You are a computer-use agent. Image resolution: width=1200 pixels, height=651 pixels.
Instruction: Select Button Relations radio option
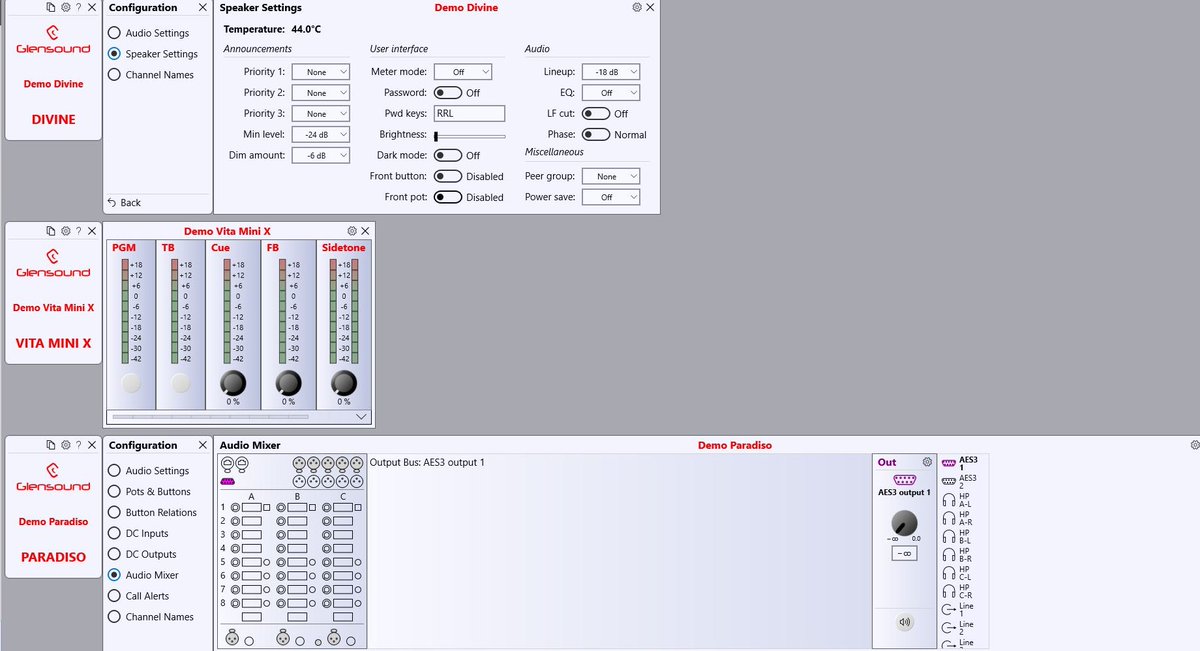coord(153,512)
